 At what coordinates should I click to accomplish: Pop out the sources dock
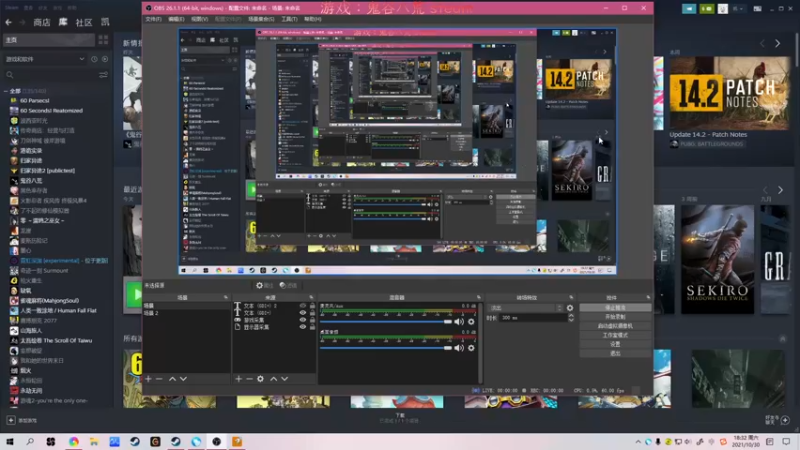tap(311, 297)
